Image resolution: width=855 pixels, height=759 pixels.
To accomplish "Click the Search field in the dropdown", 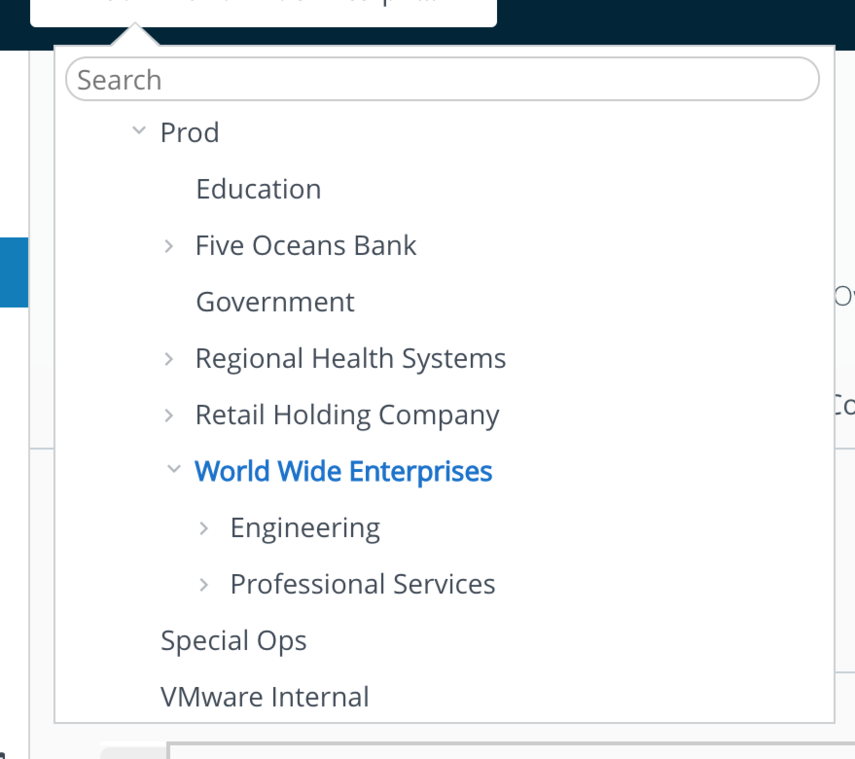I will pos(441,80).
